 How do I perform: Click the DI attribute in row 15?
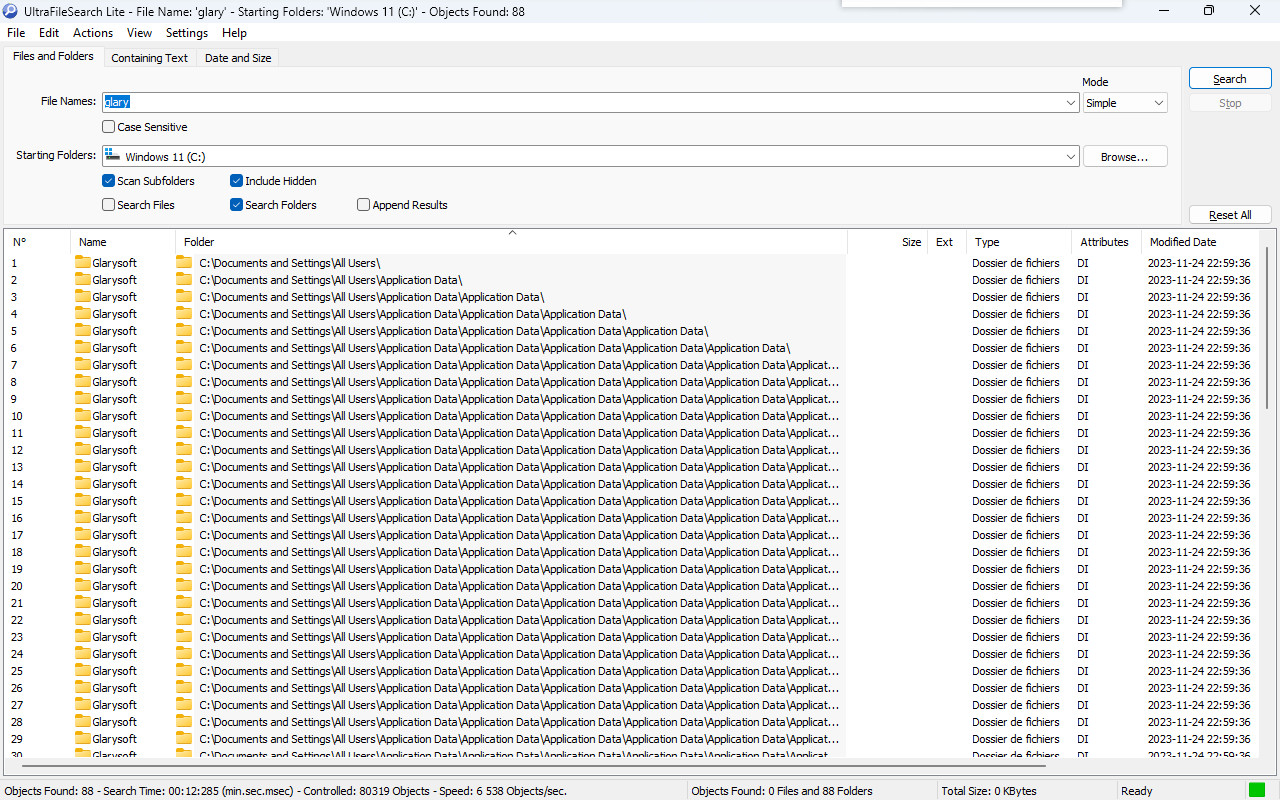[1082, 501]
